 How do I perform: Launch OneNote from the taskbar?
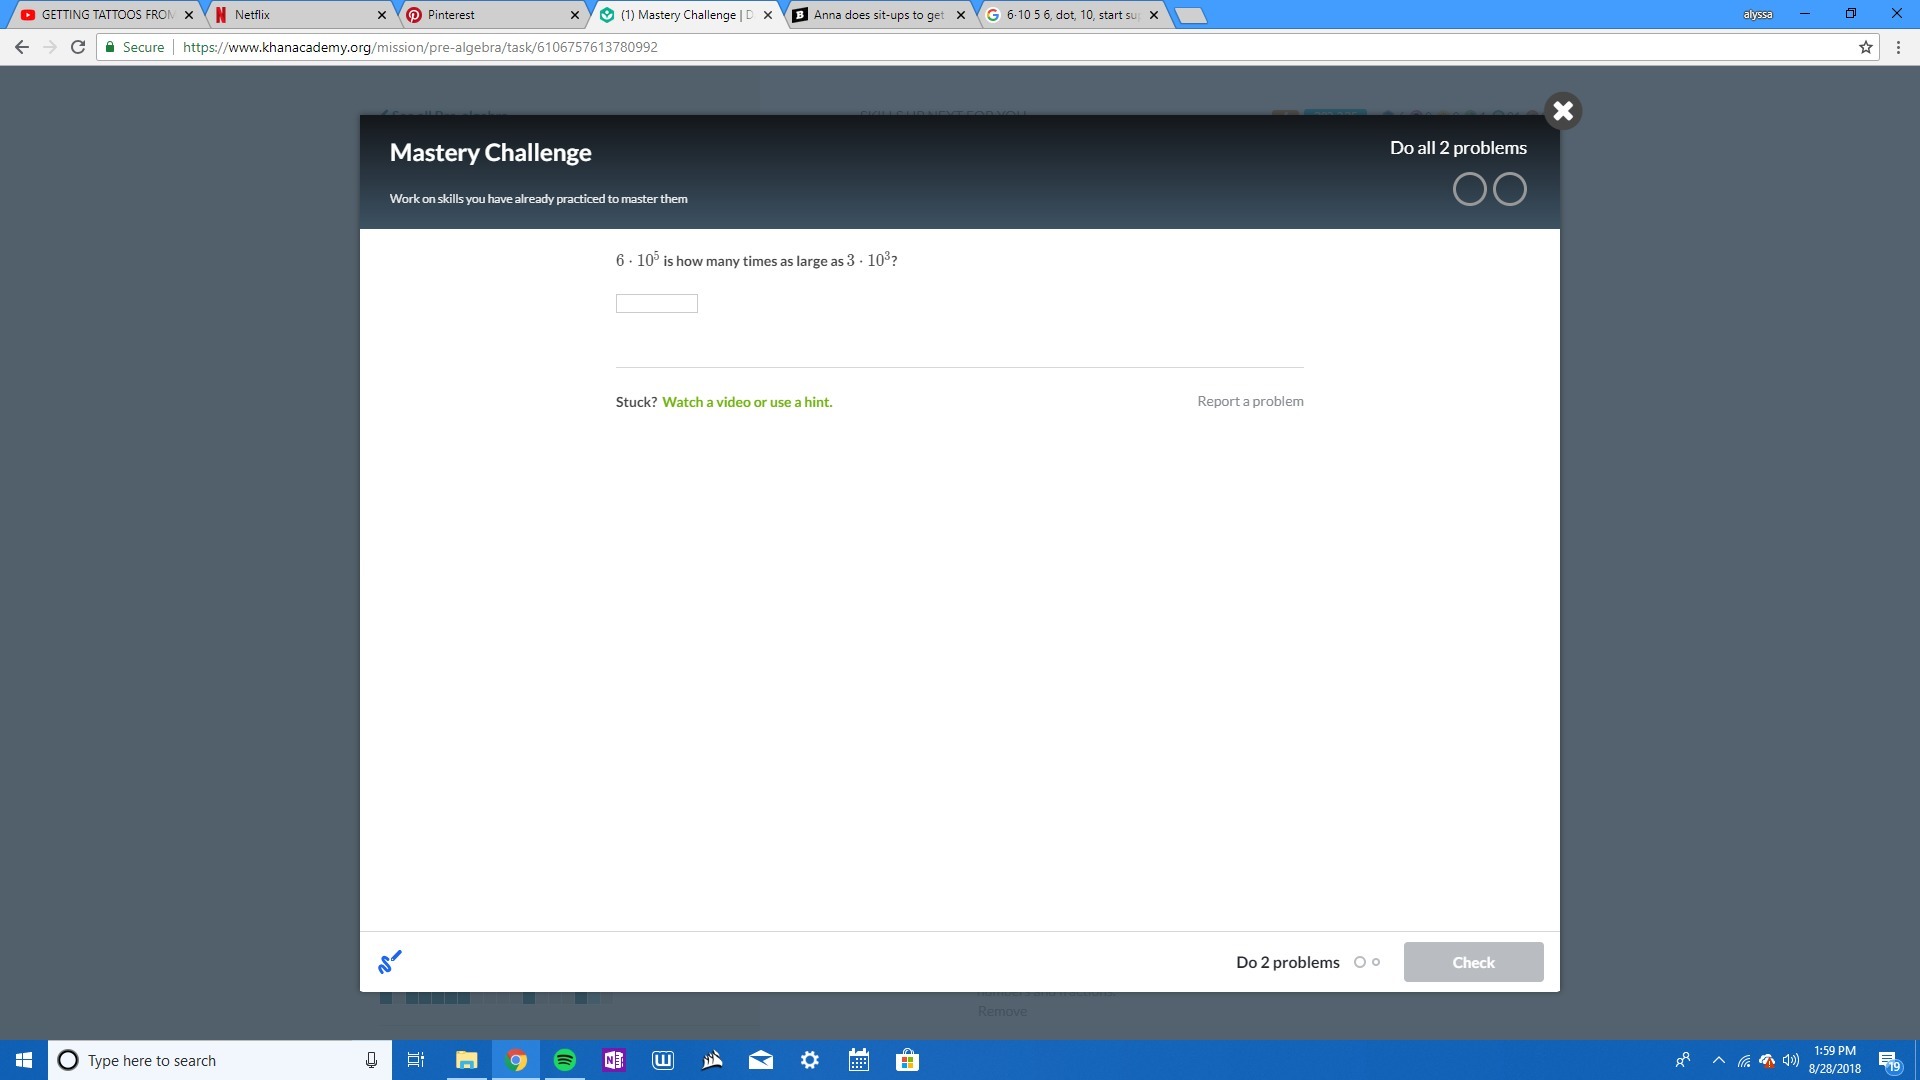click(x=614, y=1060)
